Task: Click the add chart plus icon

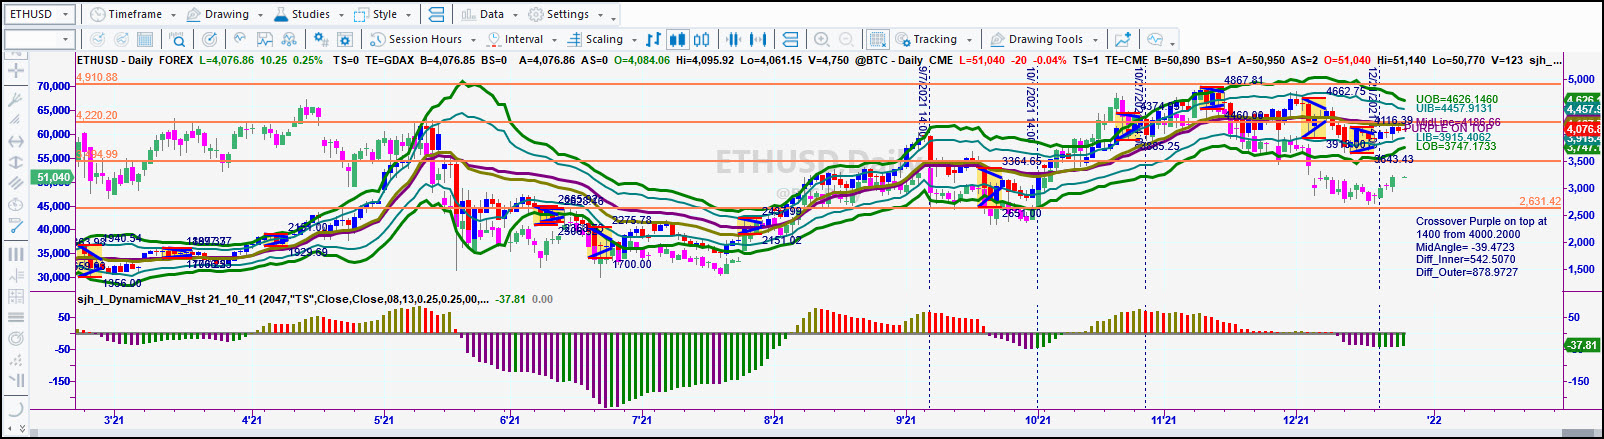Action: 1123,39
